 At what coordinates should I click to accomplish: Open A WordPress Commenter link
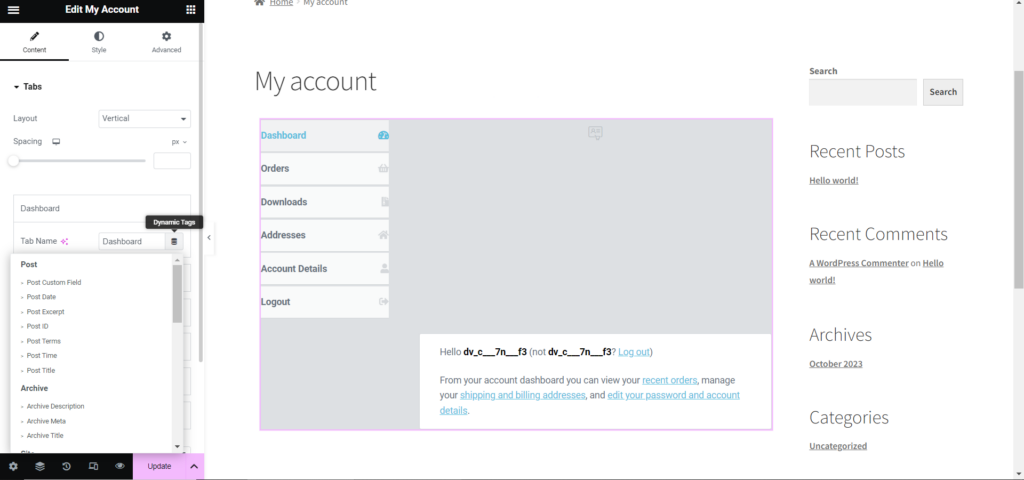click(859, 263)
